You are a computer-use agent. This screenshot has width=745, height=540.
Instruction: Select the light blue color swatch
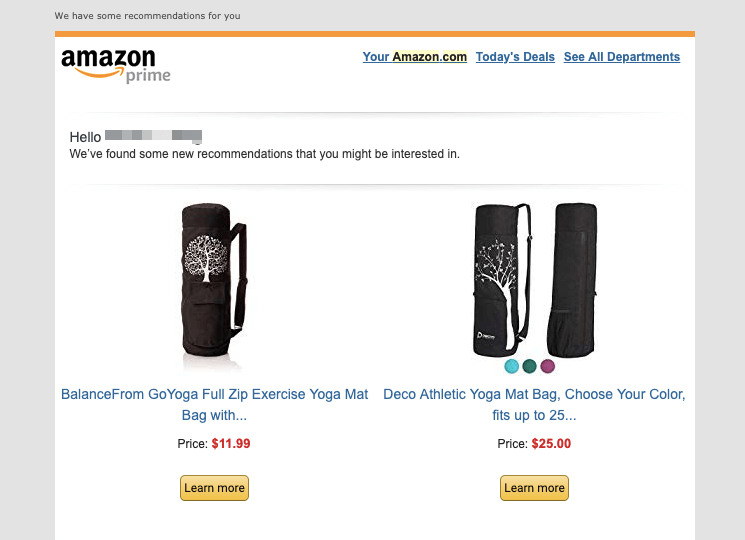[x=512, y=366]
